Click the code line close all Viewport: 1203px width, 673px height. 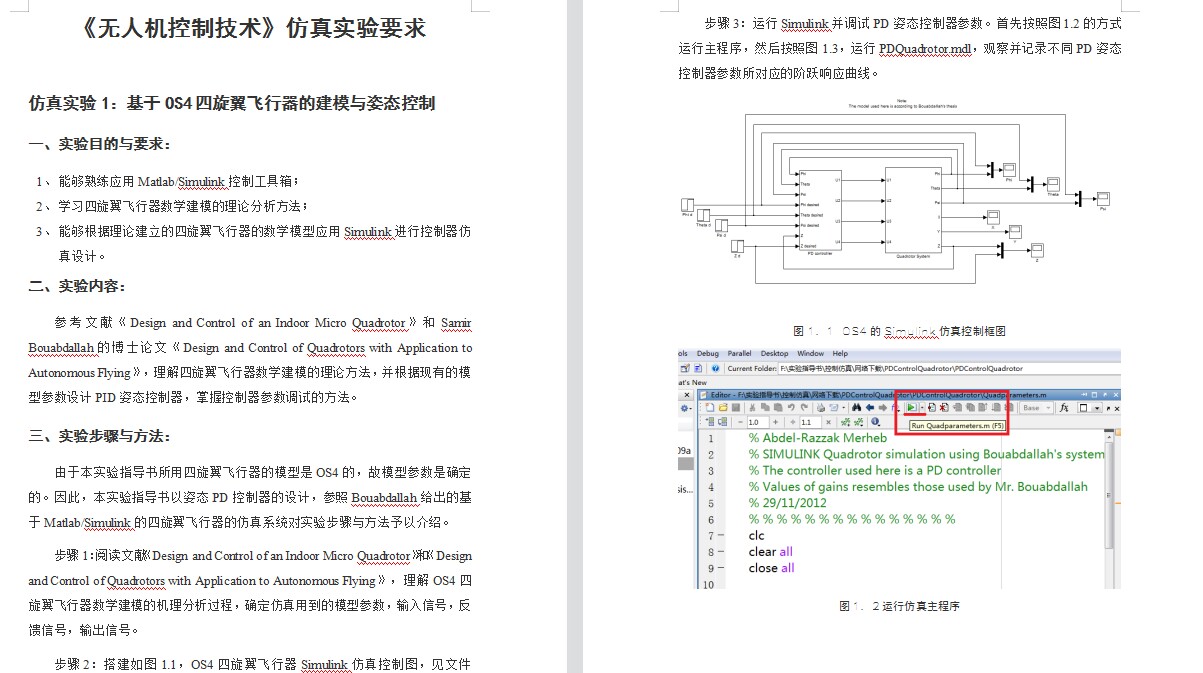pos(771,568)
